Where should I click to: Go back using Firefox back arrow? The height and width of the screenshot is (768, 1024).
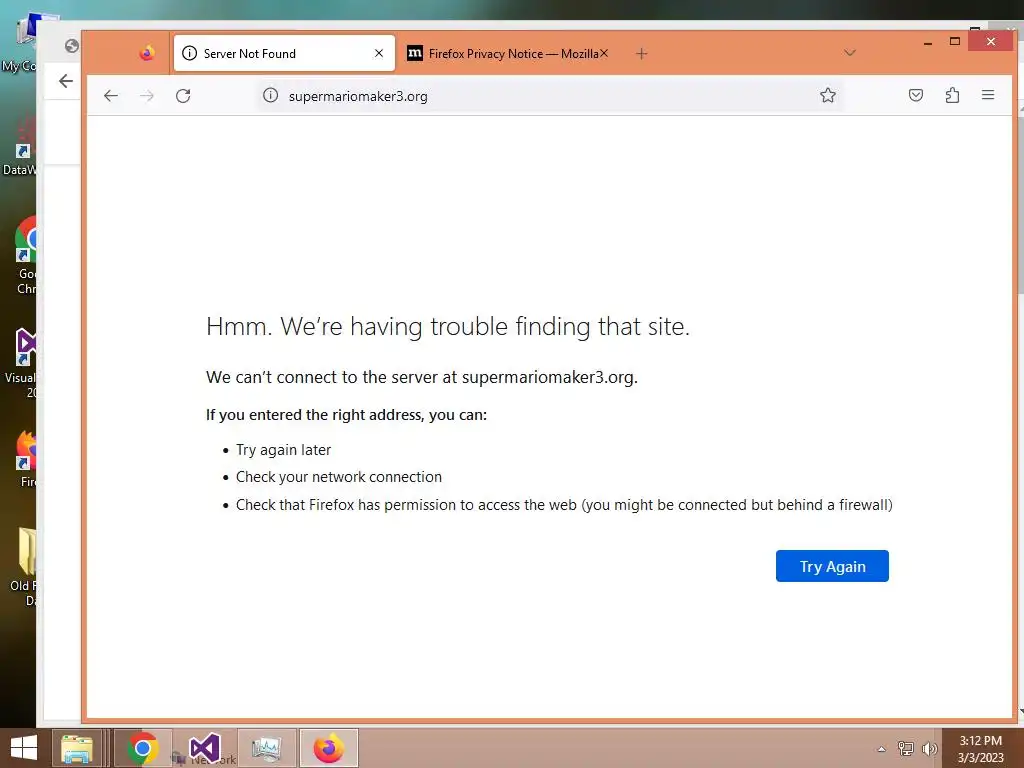pyautogui.click(x=111, y=96)
